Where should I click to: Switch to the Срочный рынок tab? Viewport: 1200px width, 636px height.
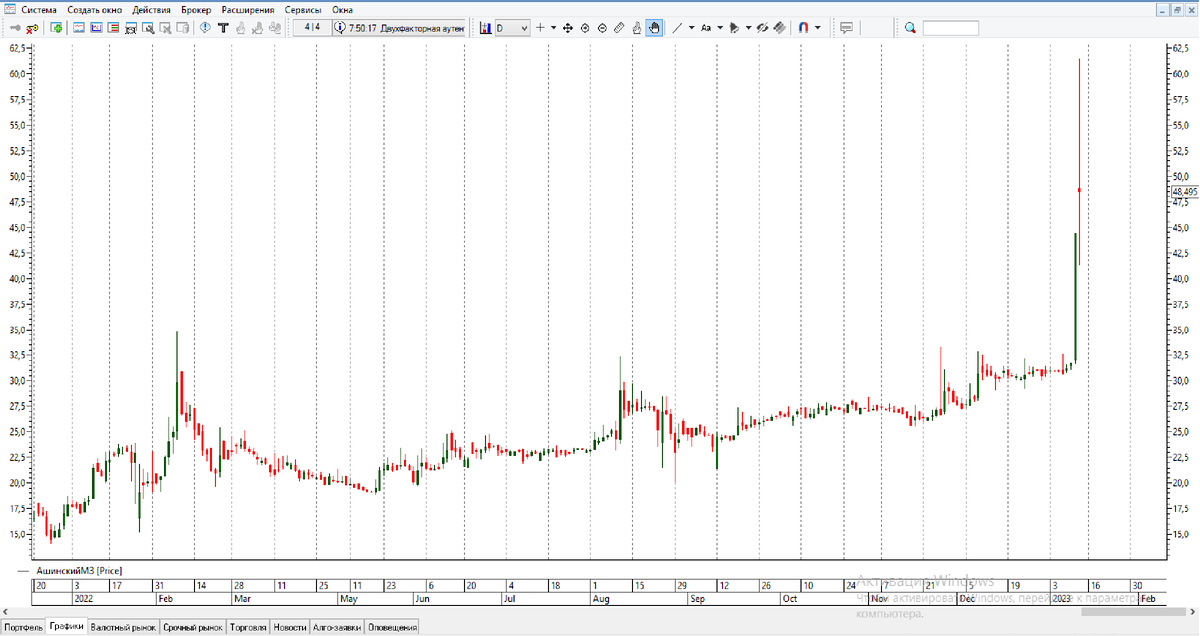[x=193, y=627]
